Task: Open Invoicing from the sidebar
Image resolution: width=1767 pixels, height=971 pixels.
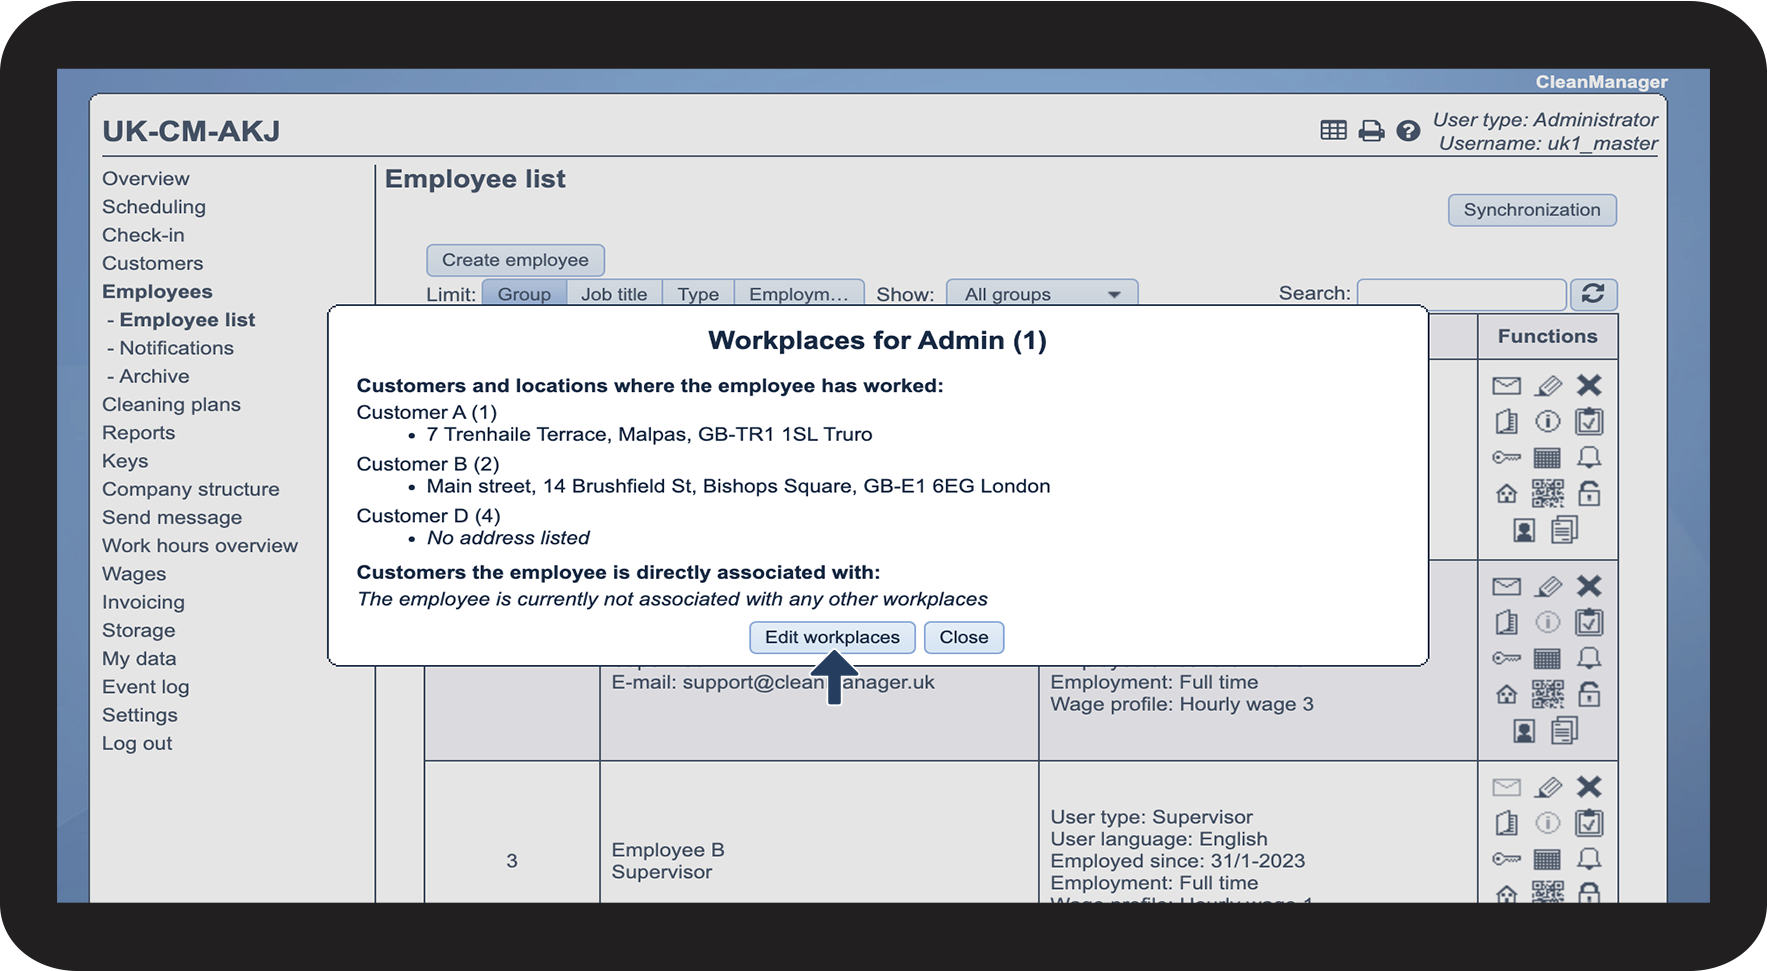Action: click(143, 602)
